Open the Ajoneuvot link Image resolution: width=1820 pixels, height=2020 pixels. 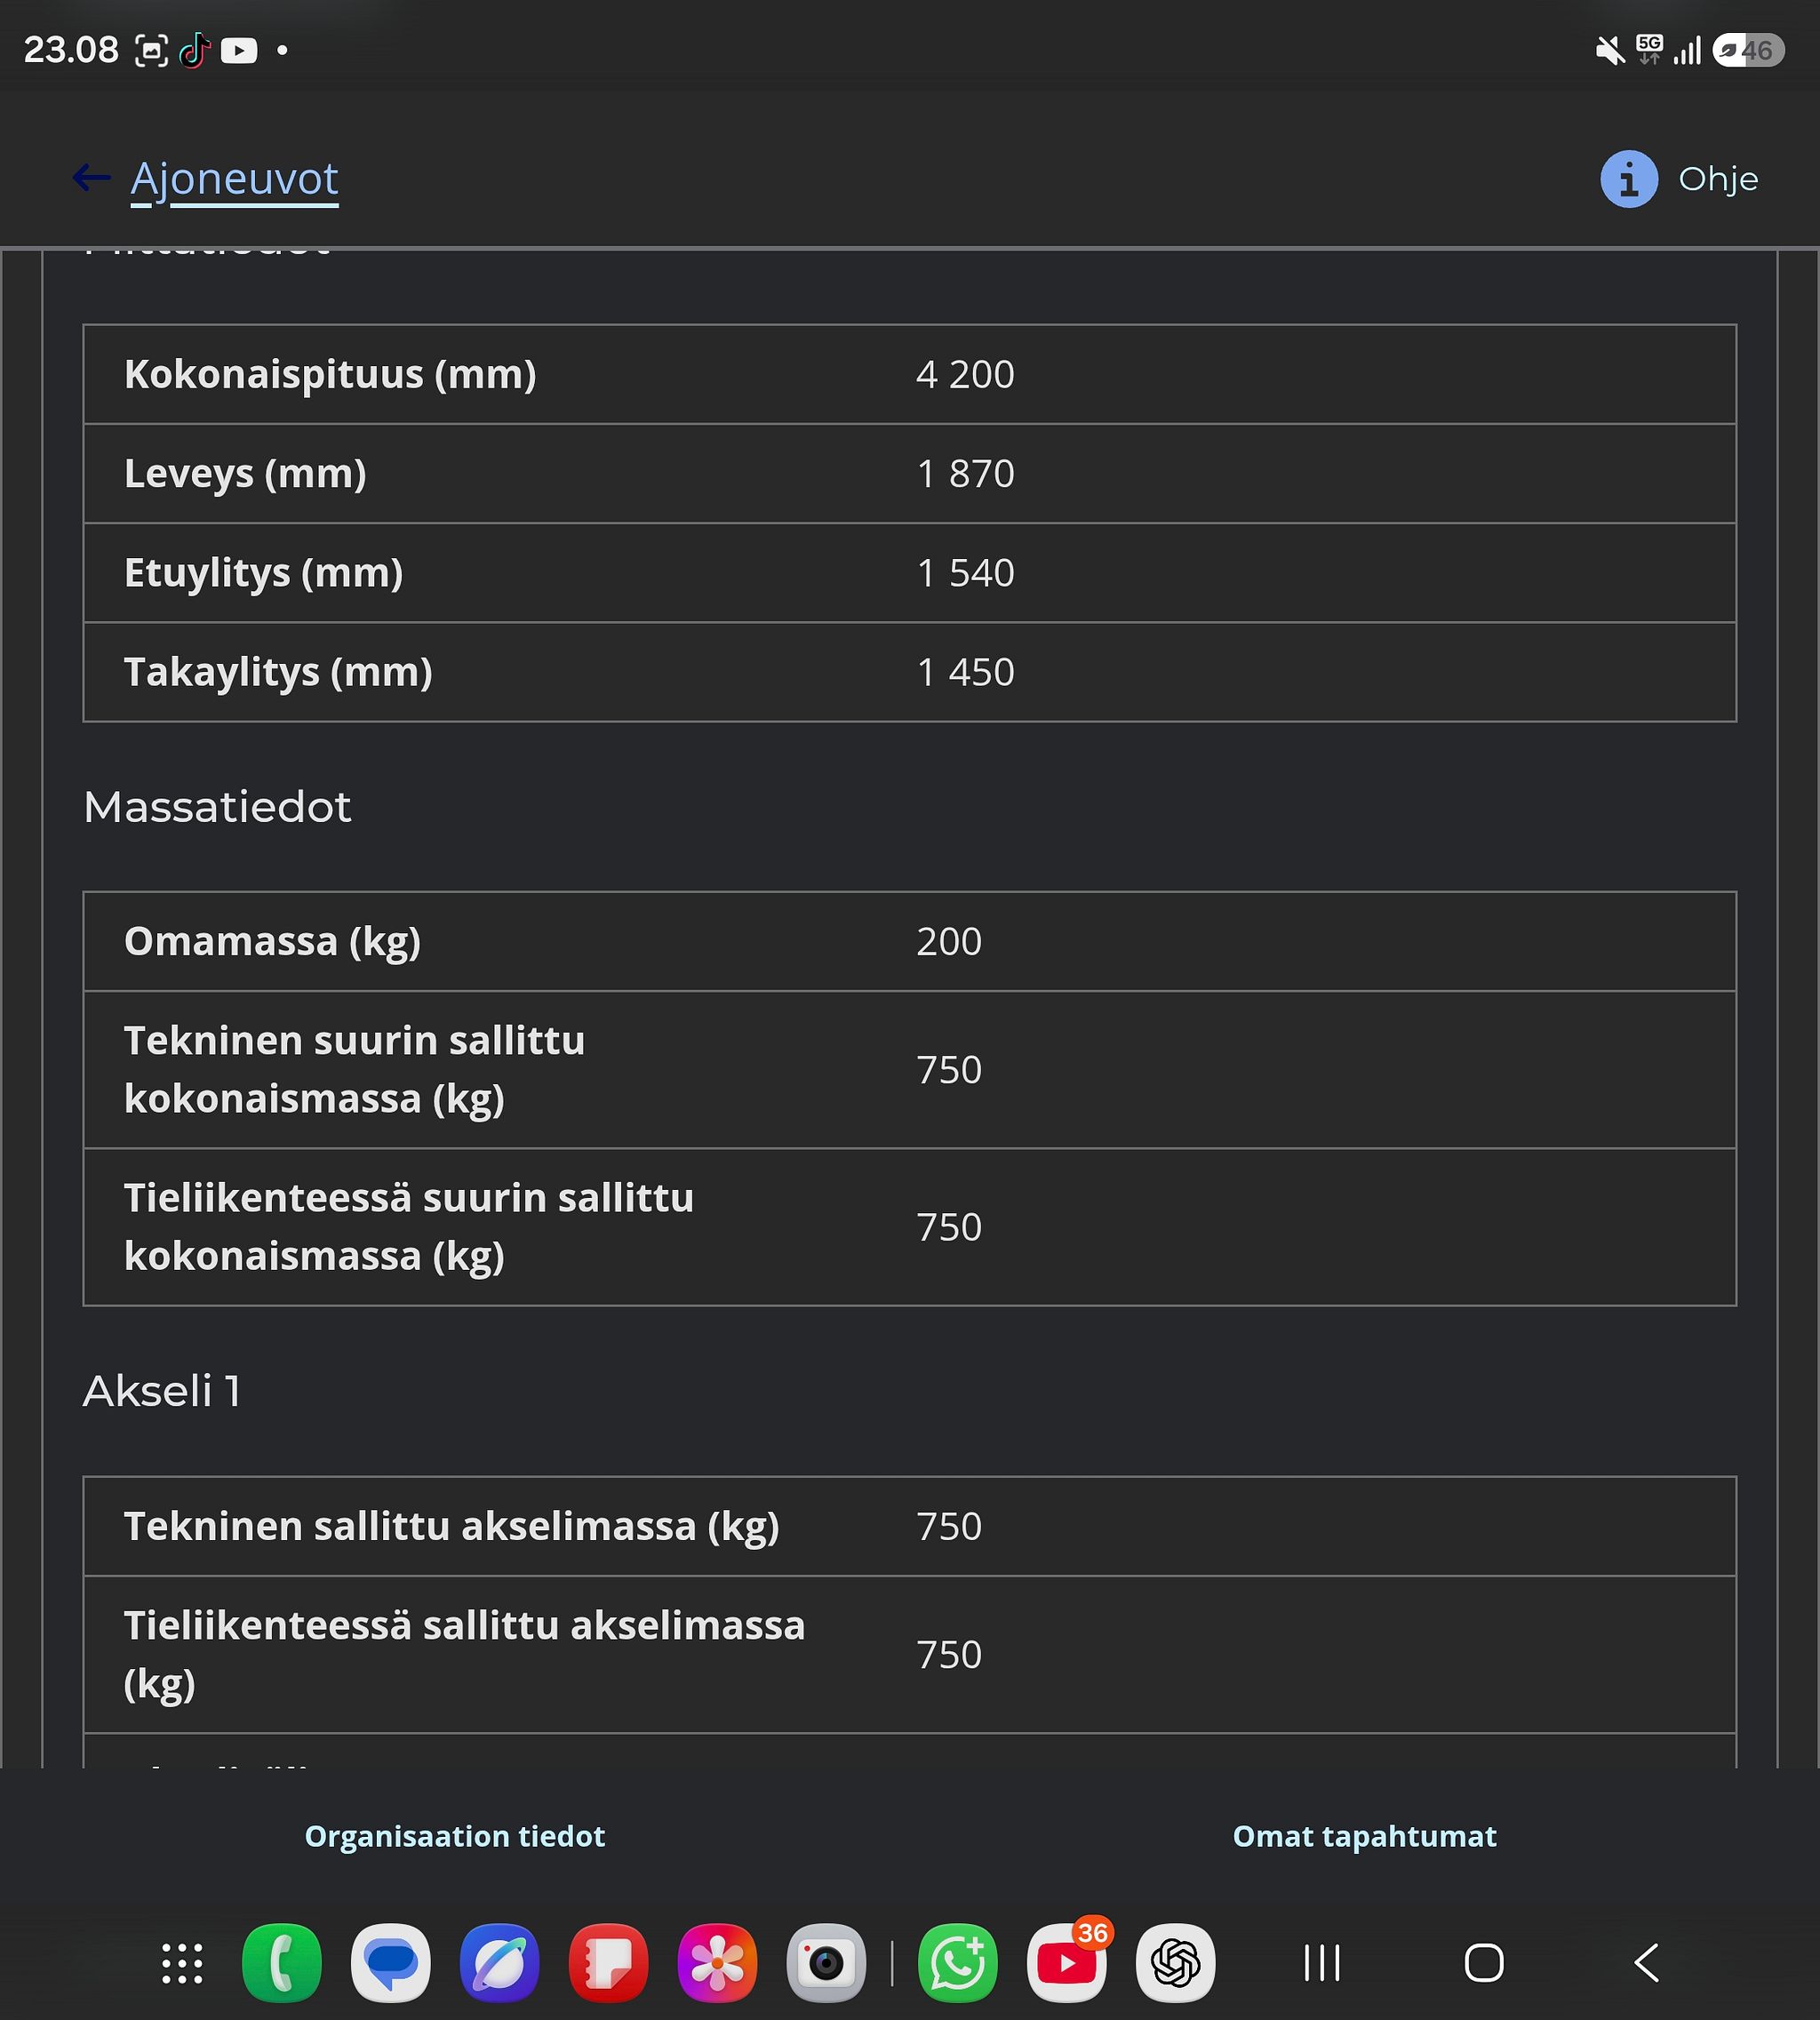point(234,180)
